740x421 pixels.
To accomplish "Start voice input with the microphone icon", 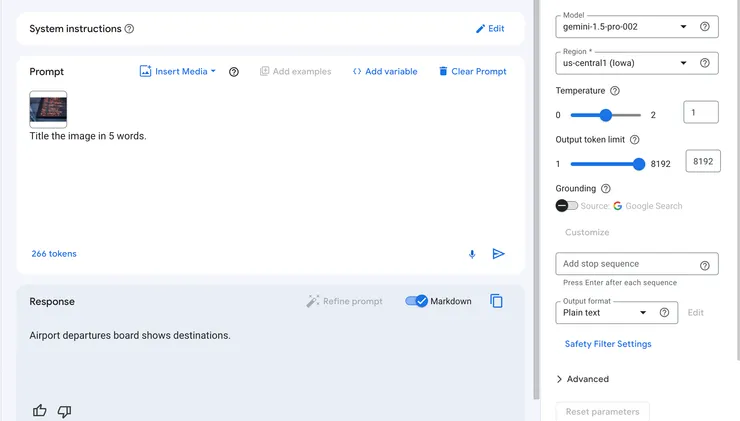I will pyautogui.click(x=472, y=254).
